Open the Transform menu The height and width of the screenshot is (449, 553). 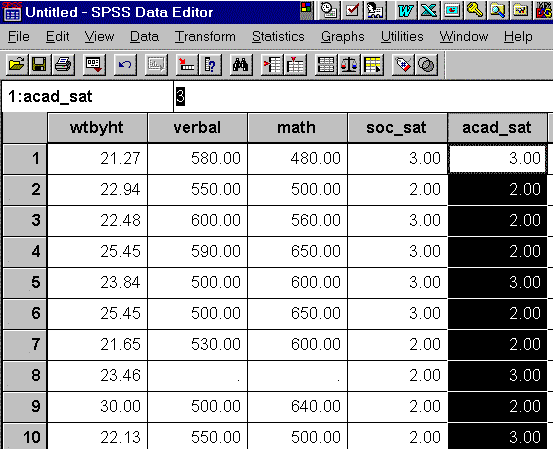click(x=205, y=37)
